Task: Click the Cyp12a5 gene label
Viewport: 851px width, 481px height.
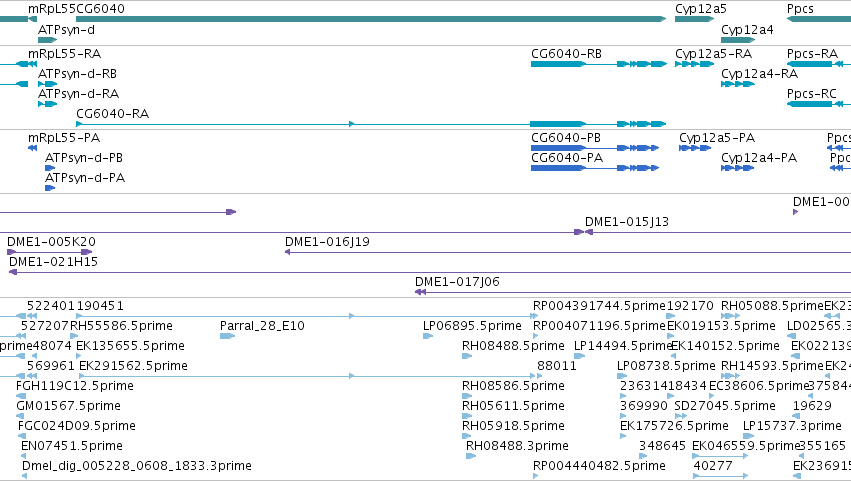Action: coord(701,9)
